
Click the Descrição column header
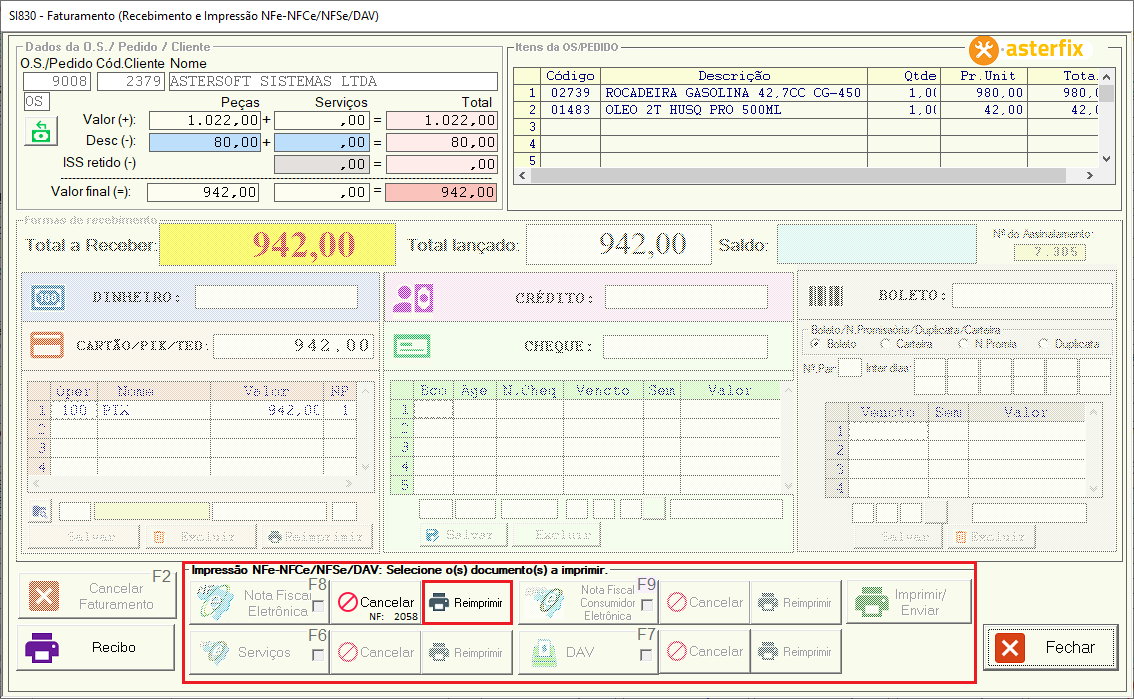pos(734,76)
